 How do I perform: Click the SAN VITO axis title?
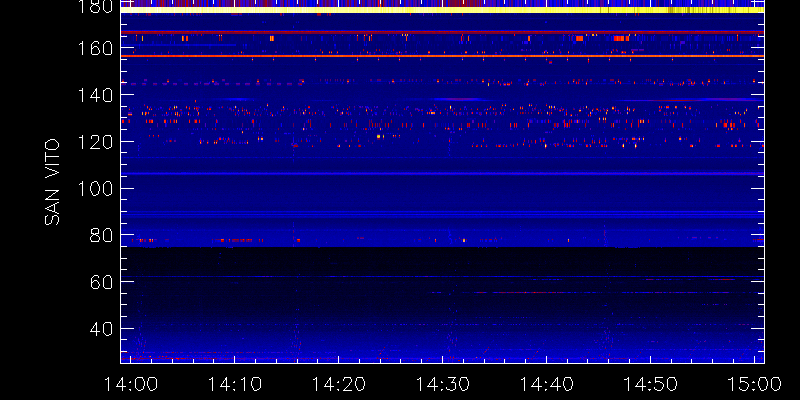coord(52,183)
